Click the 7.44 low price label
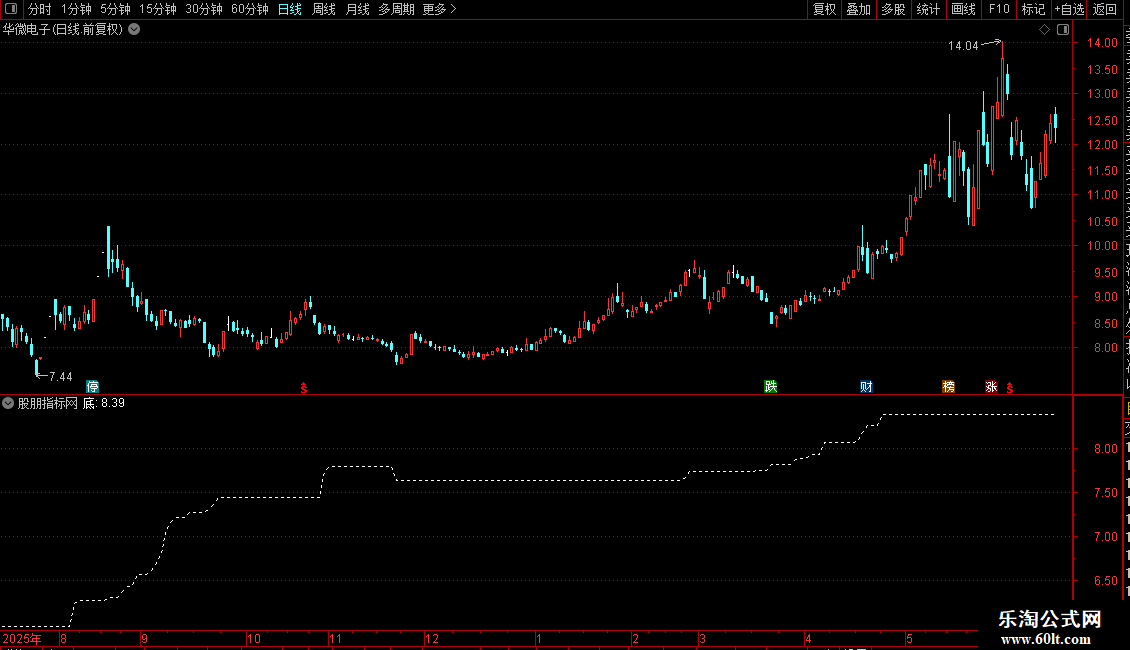1130x650 pixels. click(61, 377)
